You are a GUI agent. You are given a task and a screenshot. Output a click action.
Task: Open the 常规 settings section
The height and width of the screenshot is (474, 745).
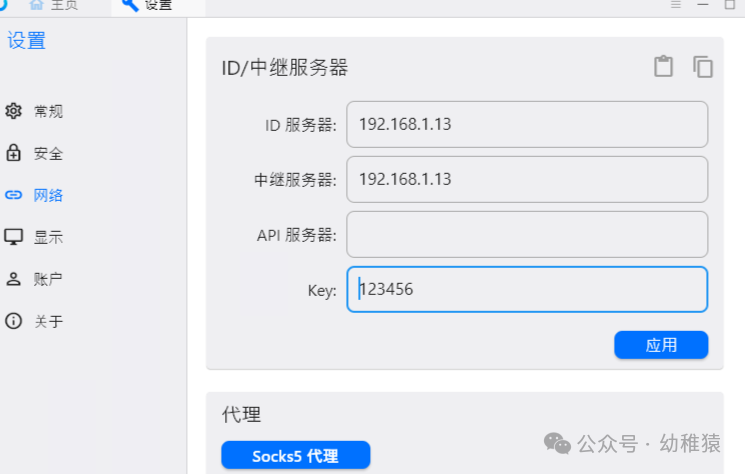point(48,111)
